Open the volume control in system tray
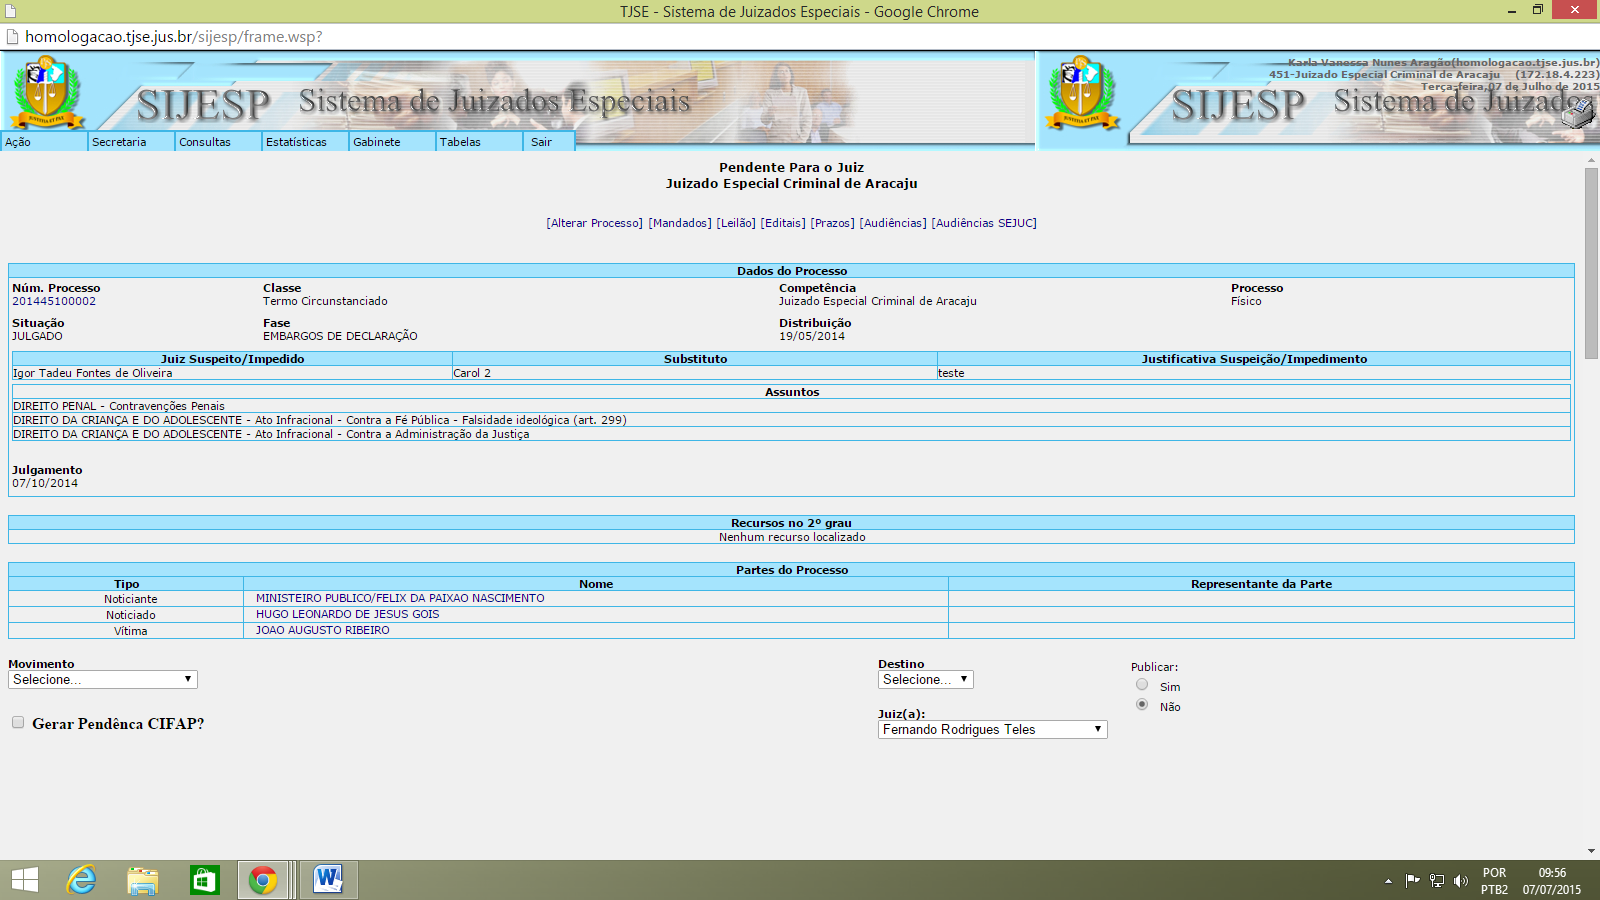Image resolution: width=1600 pixels, height=900 pixels. coord(1461,881)
